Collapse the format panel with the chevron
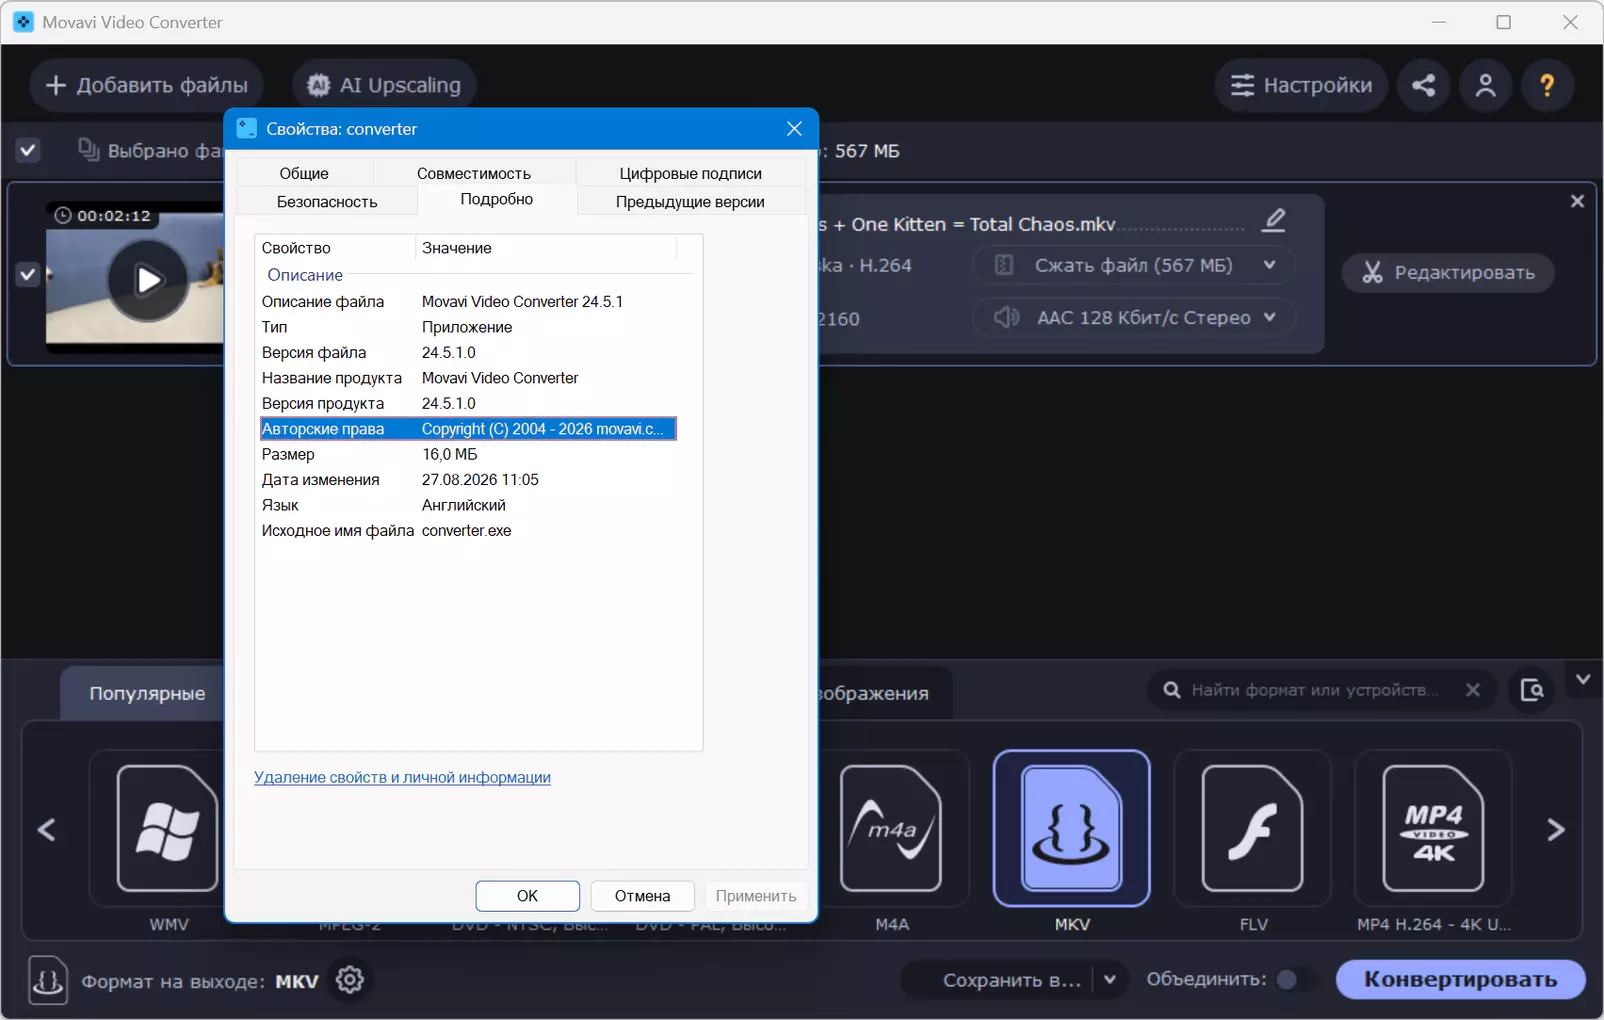1604x1020 pixels. [x=1583, y=680]
